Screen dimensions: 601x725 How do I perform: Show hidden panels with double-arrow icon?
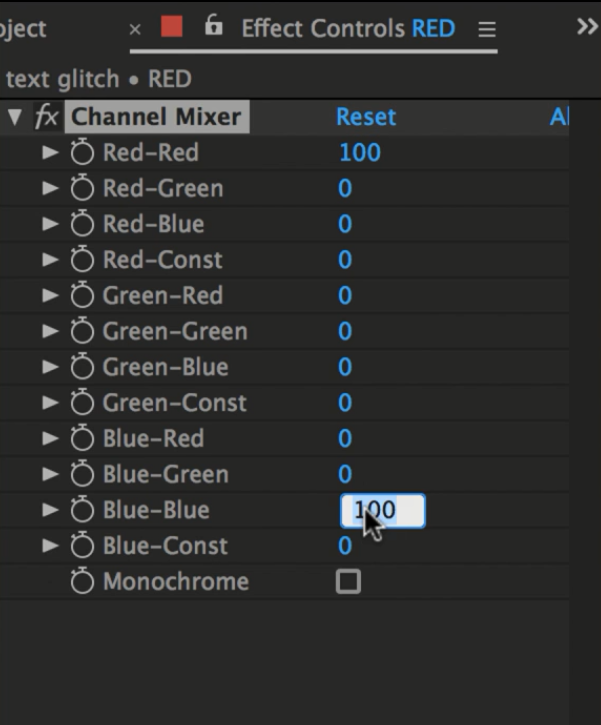tap(587, 27)
